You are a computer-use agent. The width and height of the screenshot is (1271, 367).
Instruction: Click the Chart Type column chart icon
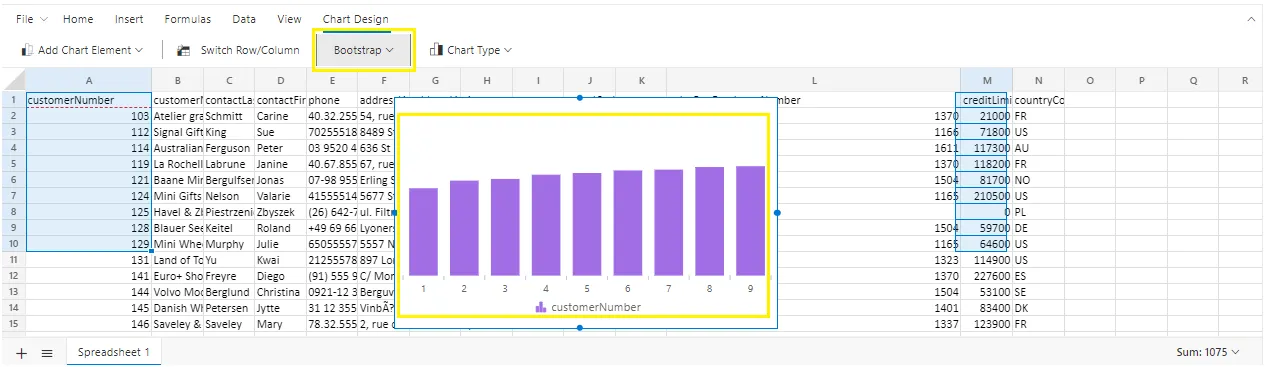436,50
